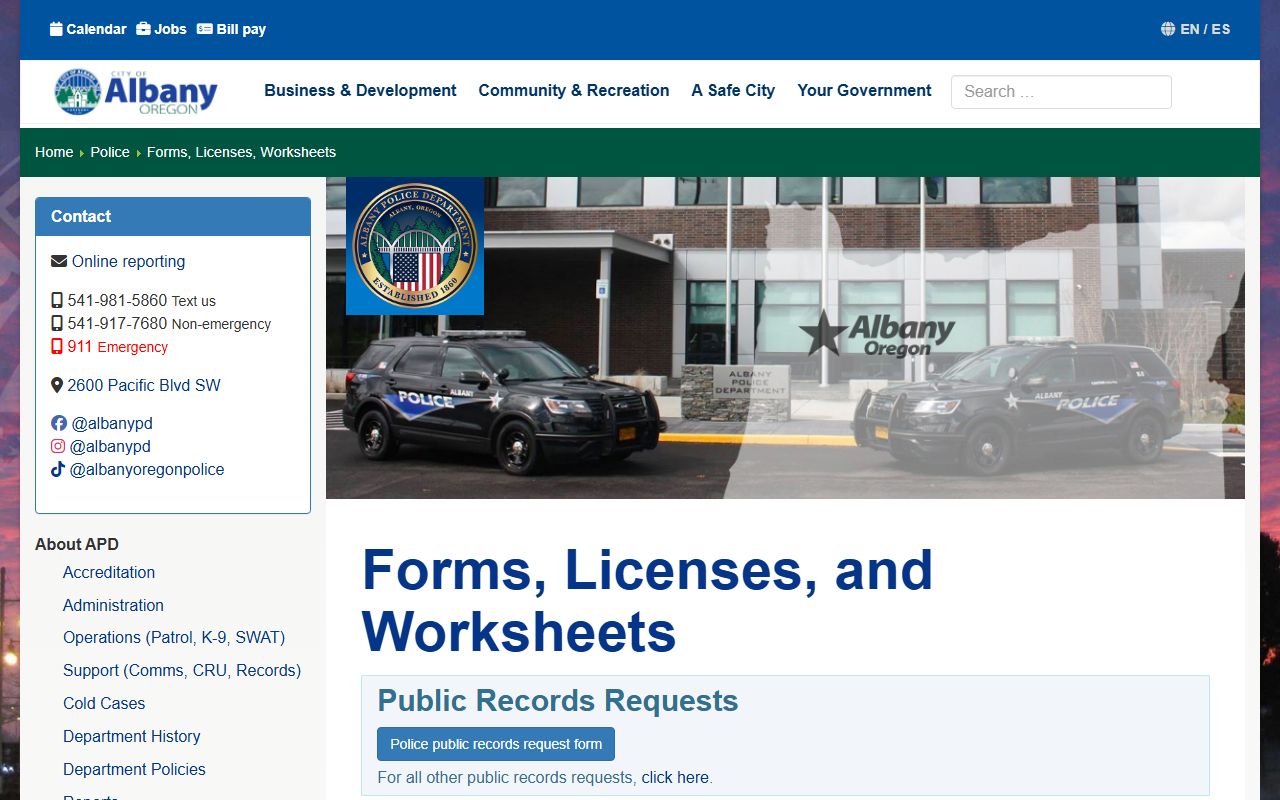Open Operations (Patrol, K-9, SWAT) link
The width and height of the screenshot is (1280, 800).
(x=174, y=637)
